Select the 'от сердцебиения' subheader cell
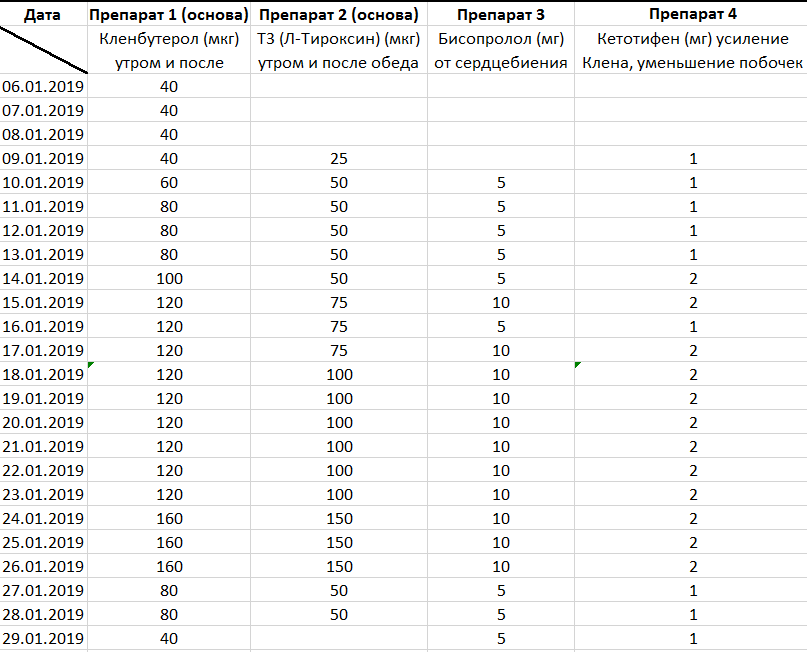Image resolution: width=807 pixels, height=652 pixels. 500,63
